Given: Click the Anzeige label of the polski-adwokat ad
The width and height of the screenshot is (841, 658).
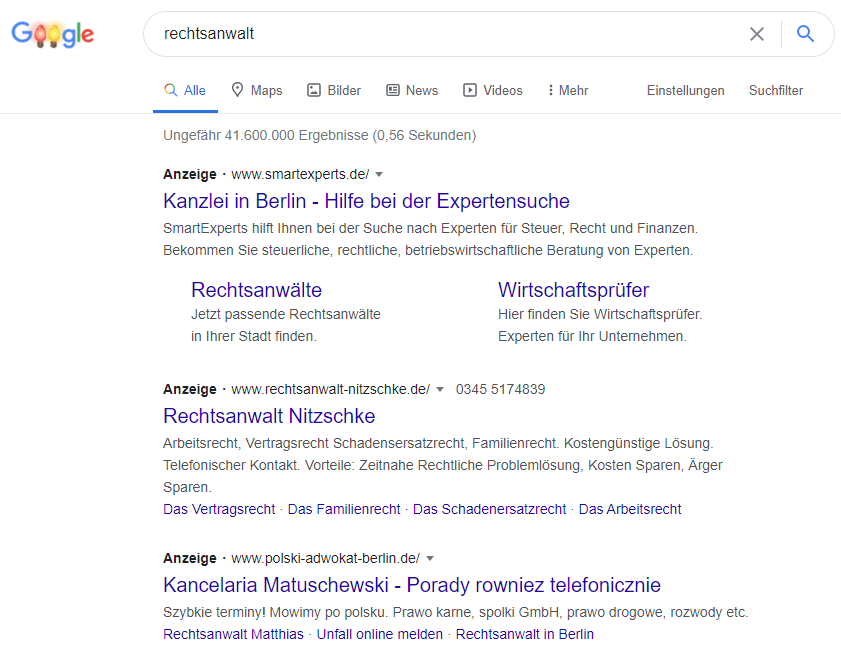Looking at the screenshot, I should [x=190, y=558].
